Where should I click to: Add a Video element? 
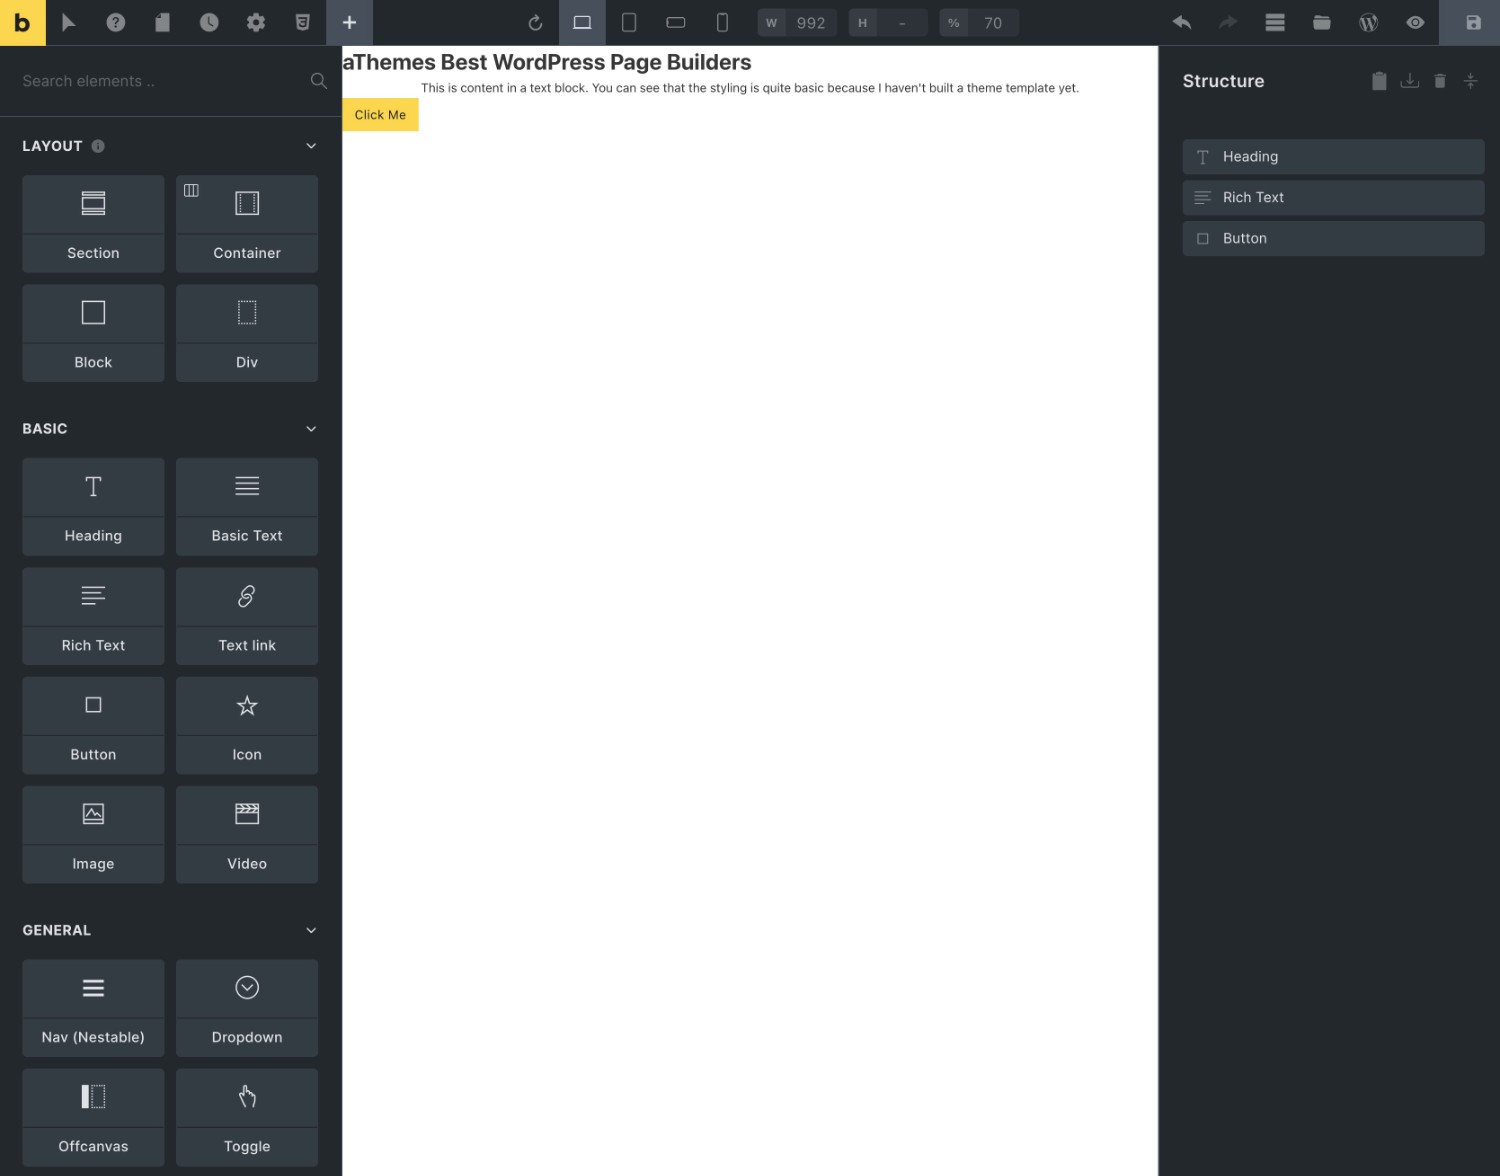pos(247,834)
